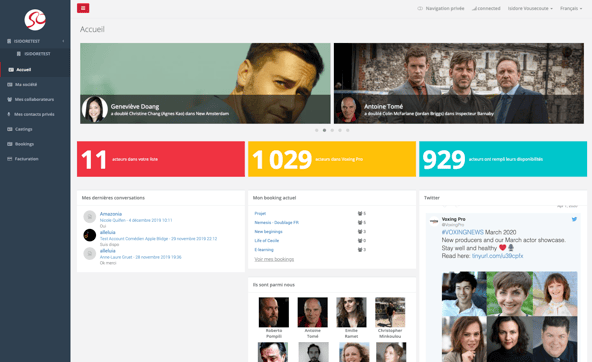Click the people icon in the New beginnings row
The image size is (592, 362).
[360, 232]
